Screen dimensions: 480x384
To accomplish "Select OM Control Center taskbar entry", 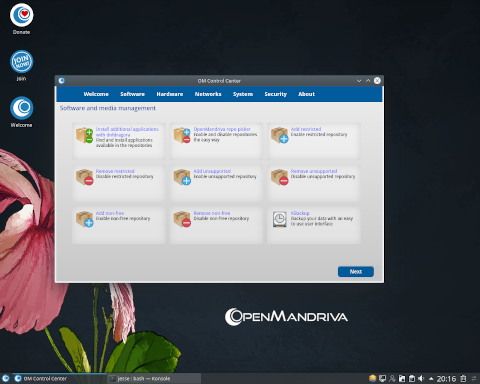I will pyautogui.click(x=59, y=379).
